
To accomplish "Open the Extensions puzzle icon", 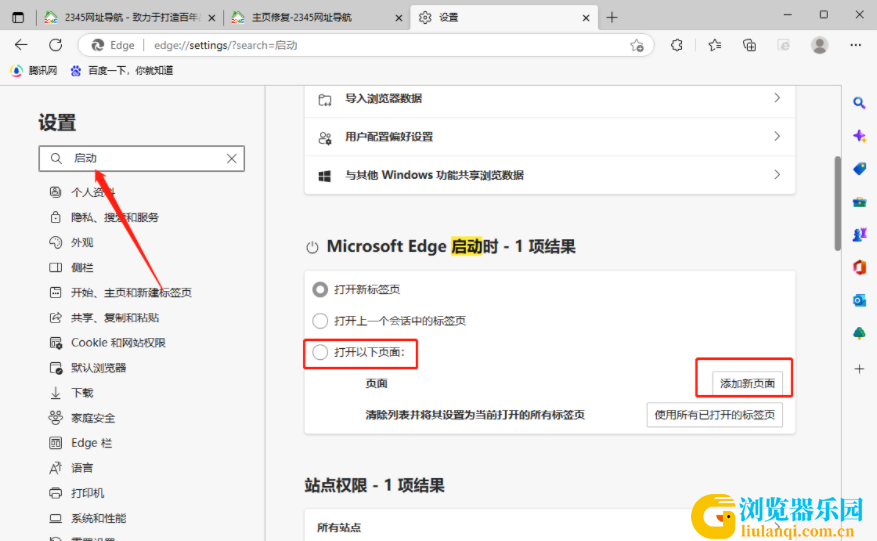I will point(677,45).
